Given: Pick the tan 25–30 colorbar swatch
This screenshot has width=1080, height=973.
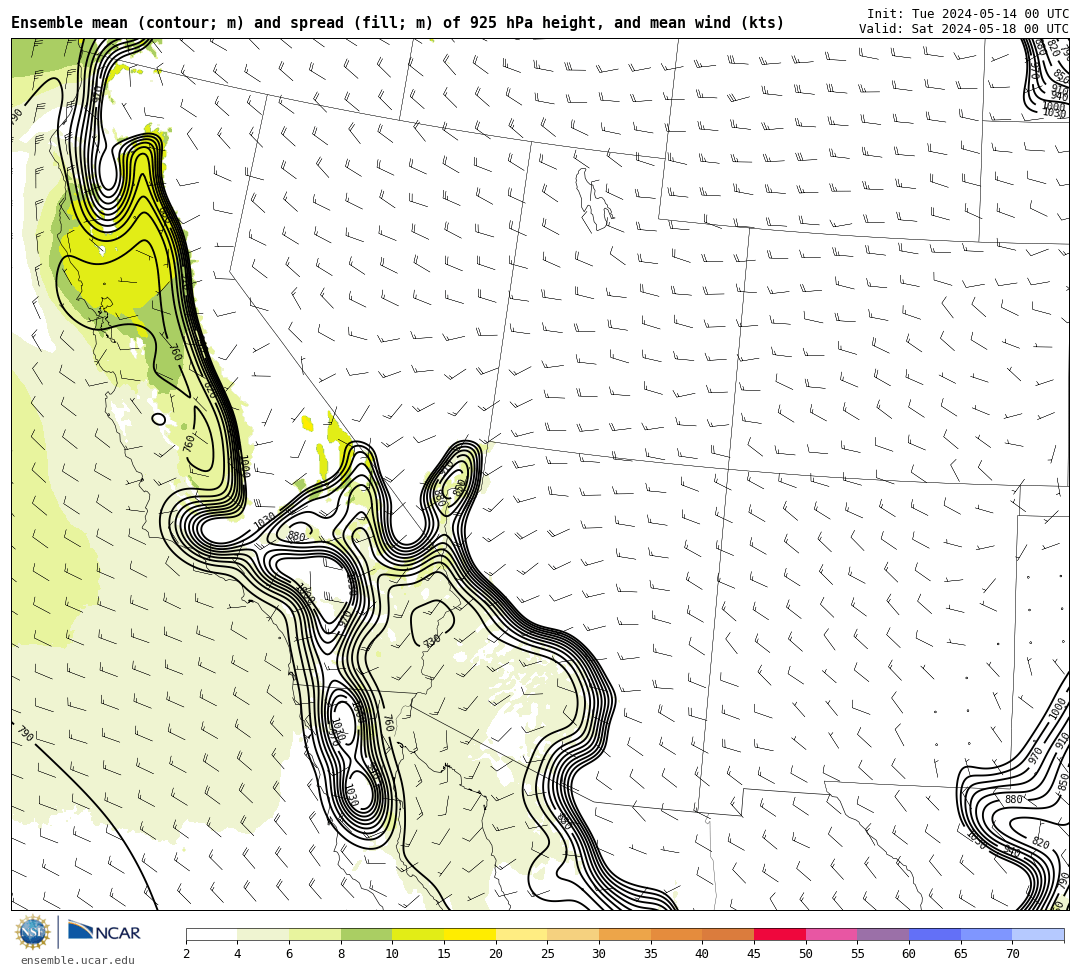Looking at the screenshot, I should 573,935.
